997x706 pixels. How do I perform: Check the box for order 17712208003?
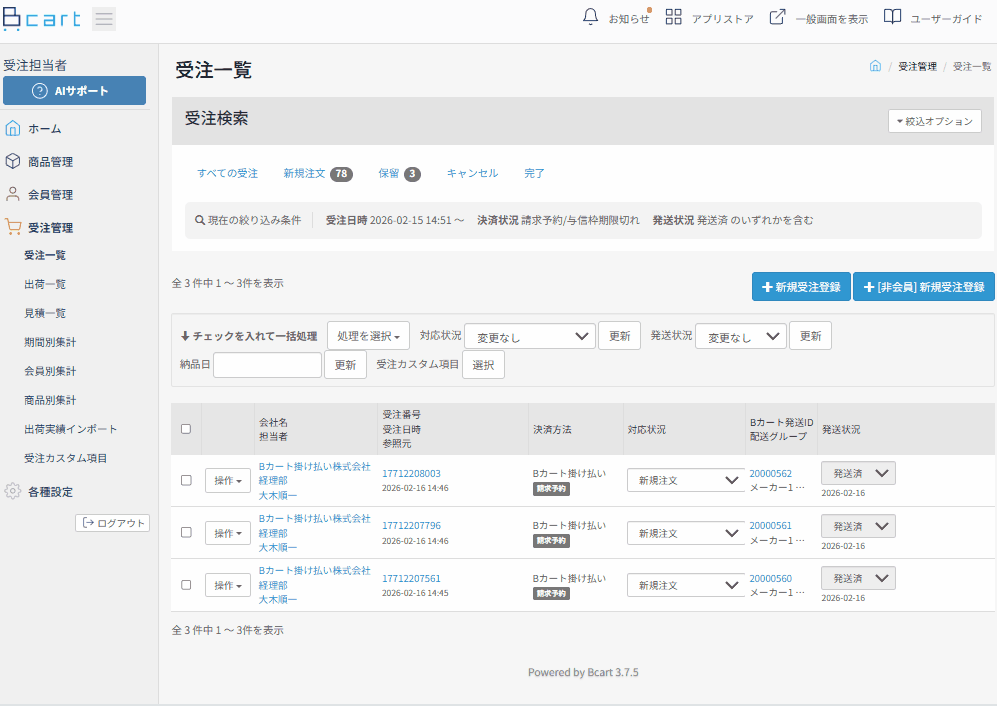(x=186, y=480)
